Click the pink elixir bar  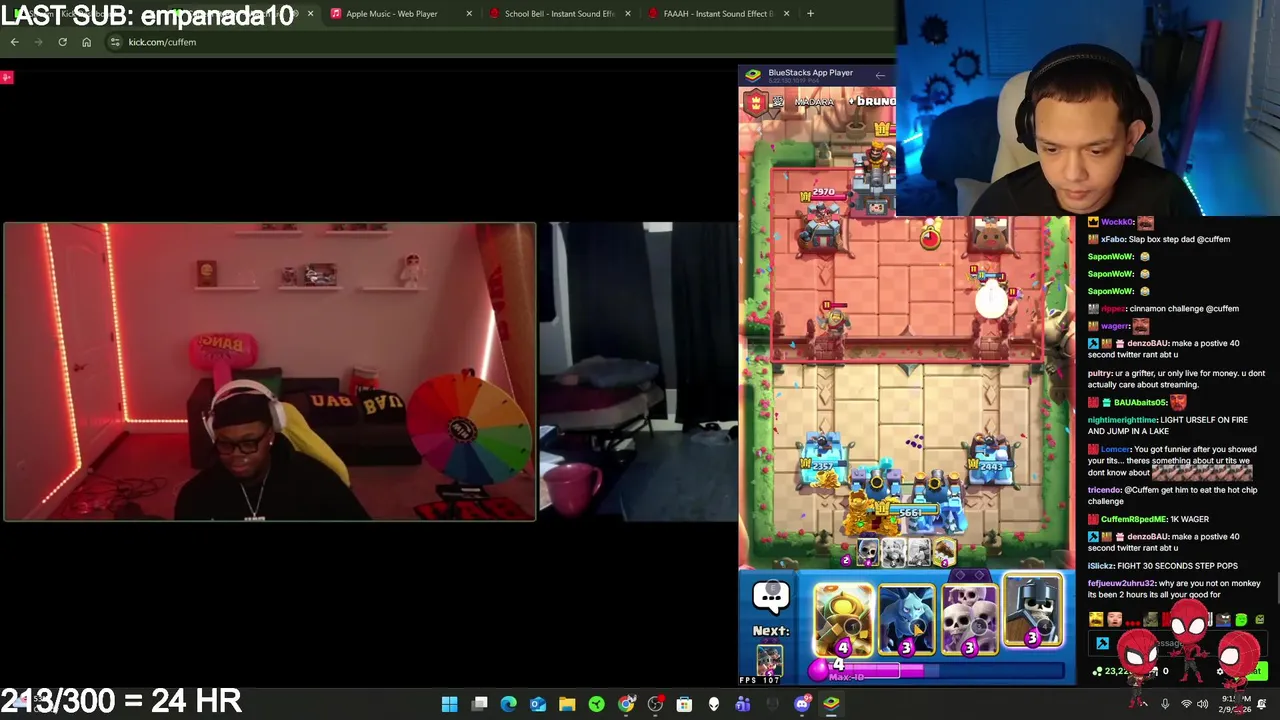[x=936, y=668]
